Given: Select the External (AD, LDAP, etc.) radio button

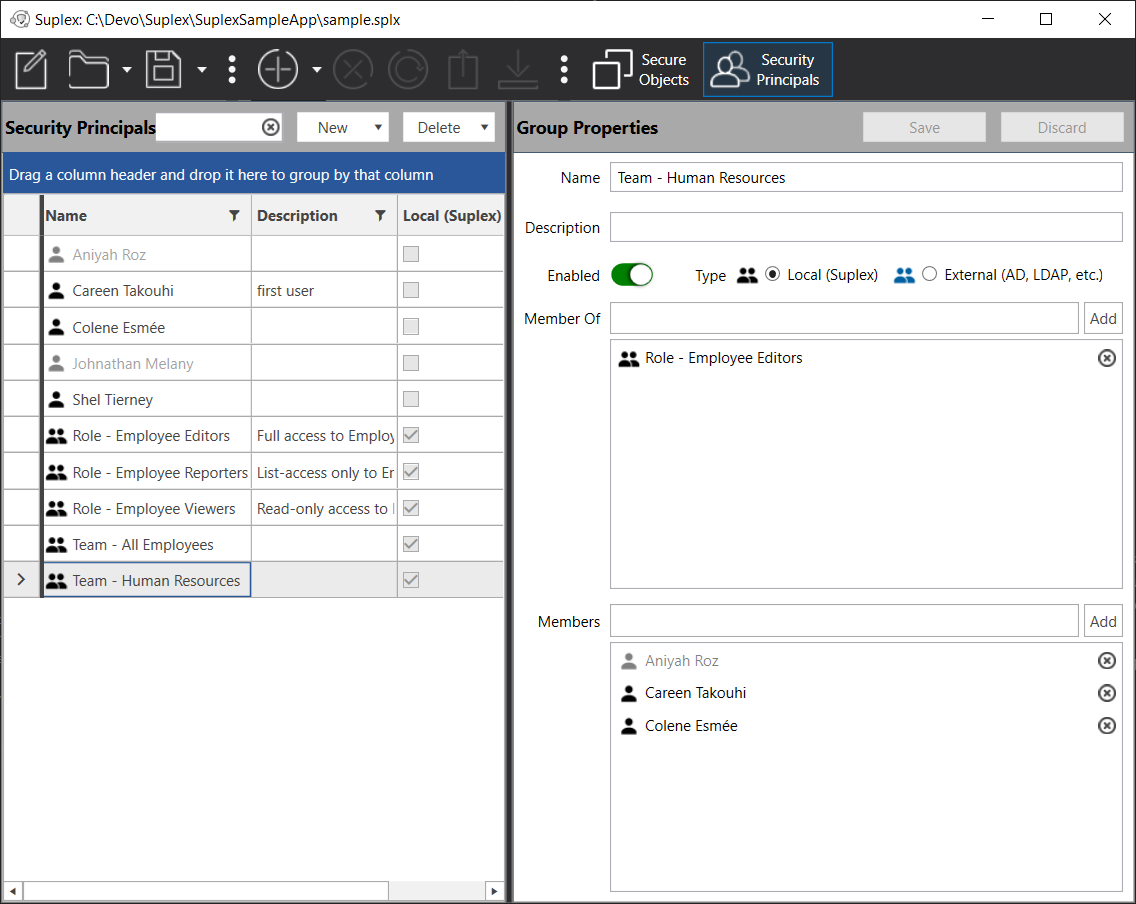Looking at the screenshot, I should pos(930,275).
